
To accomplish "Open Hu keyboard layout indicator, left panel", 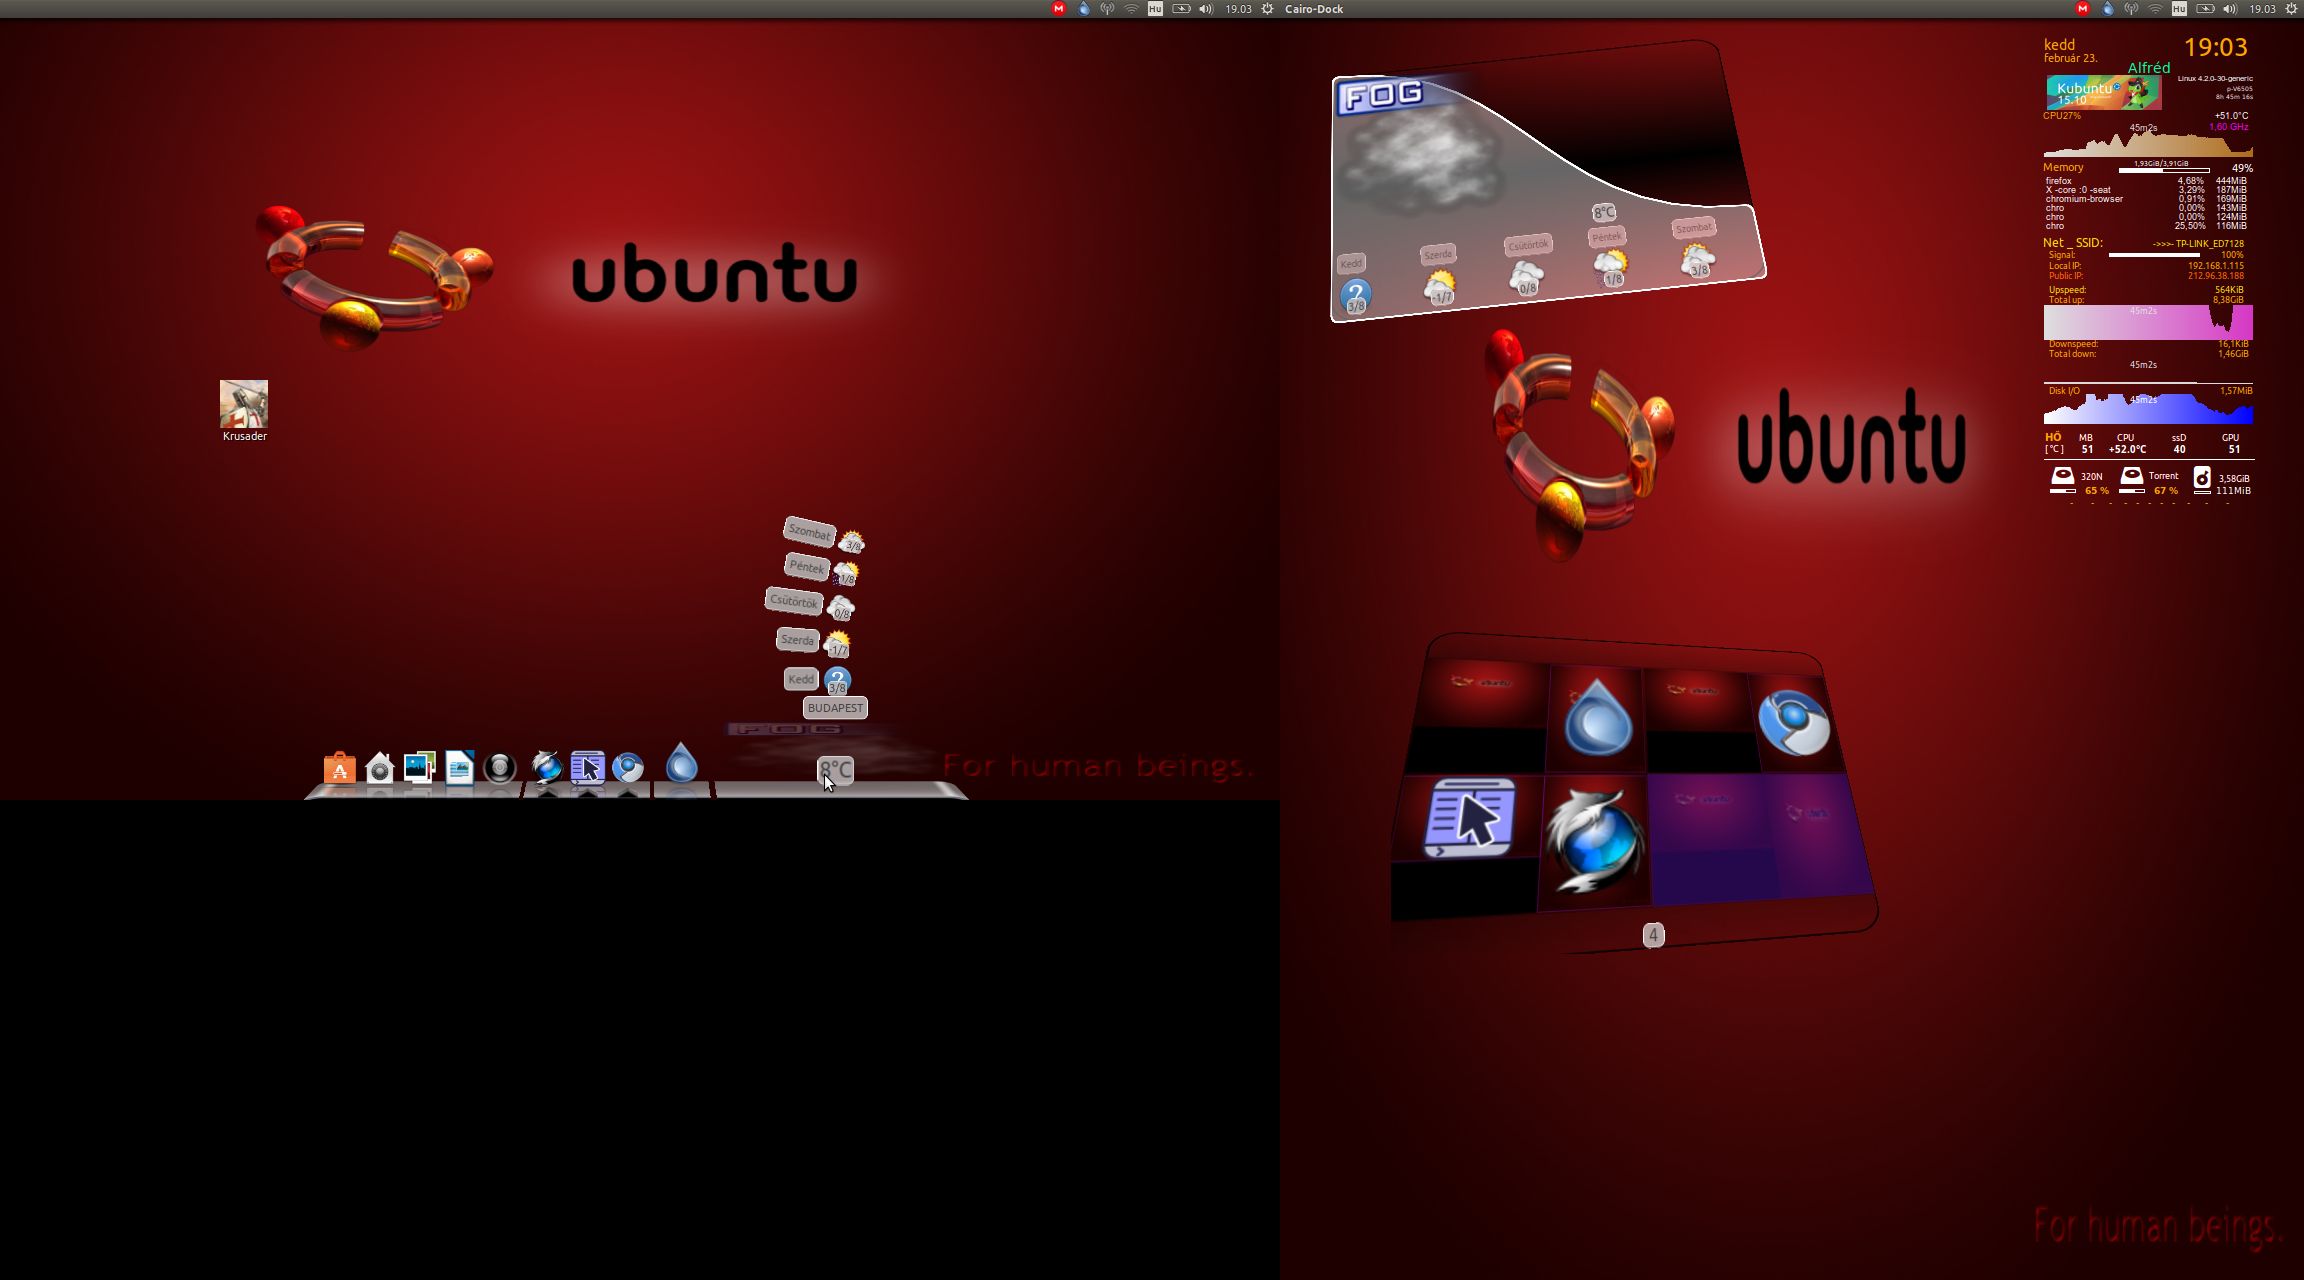I will [x=1155, y=9].
